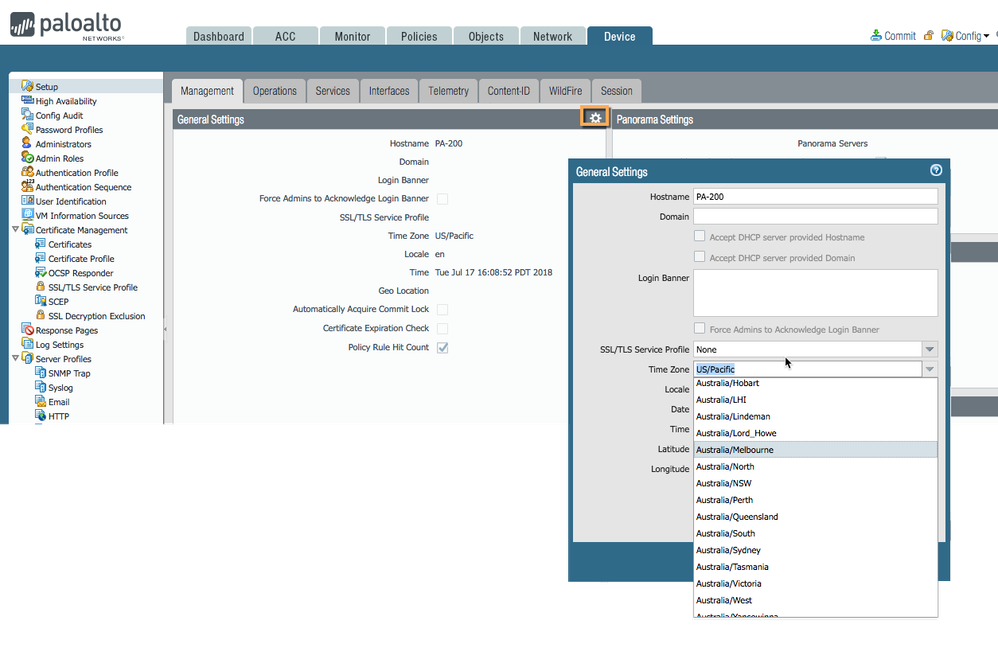Open the ACC tab

click(x=285, y=36)
